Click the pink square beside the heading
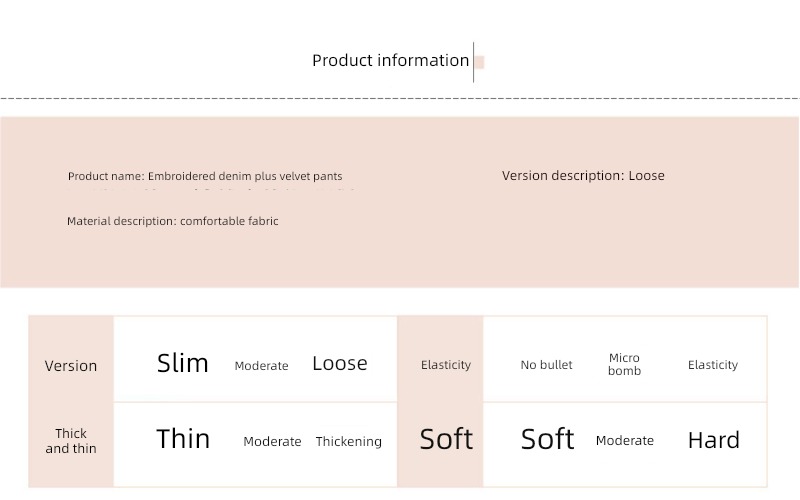800x500 pixels. tap(480, 62)
